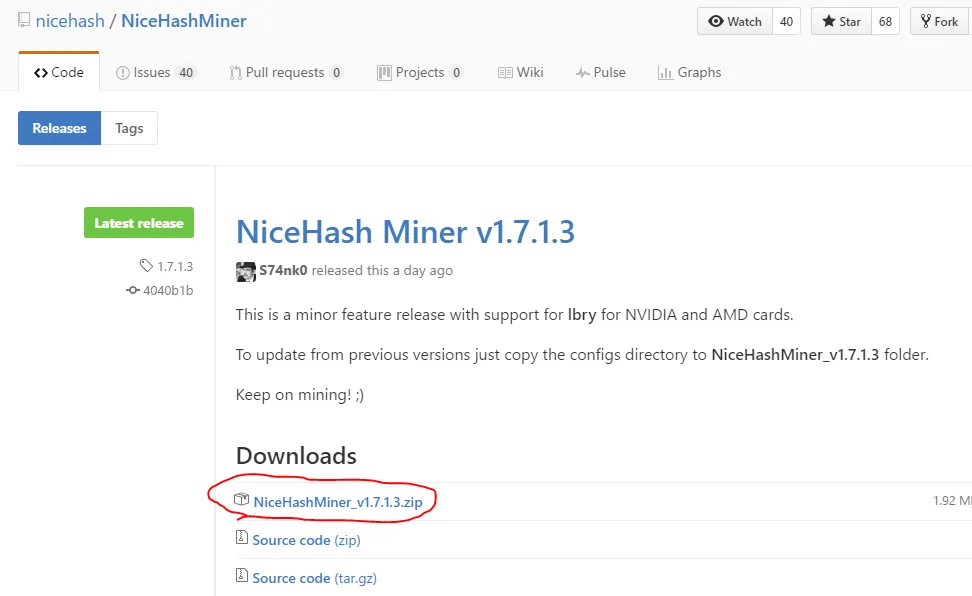Click the eye icon on Watch button

click(716, 21)
